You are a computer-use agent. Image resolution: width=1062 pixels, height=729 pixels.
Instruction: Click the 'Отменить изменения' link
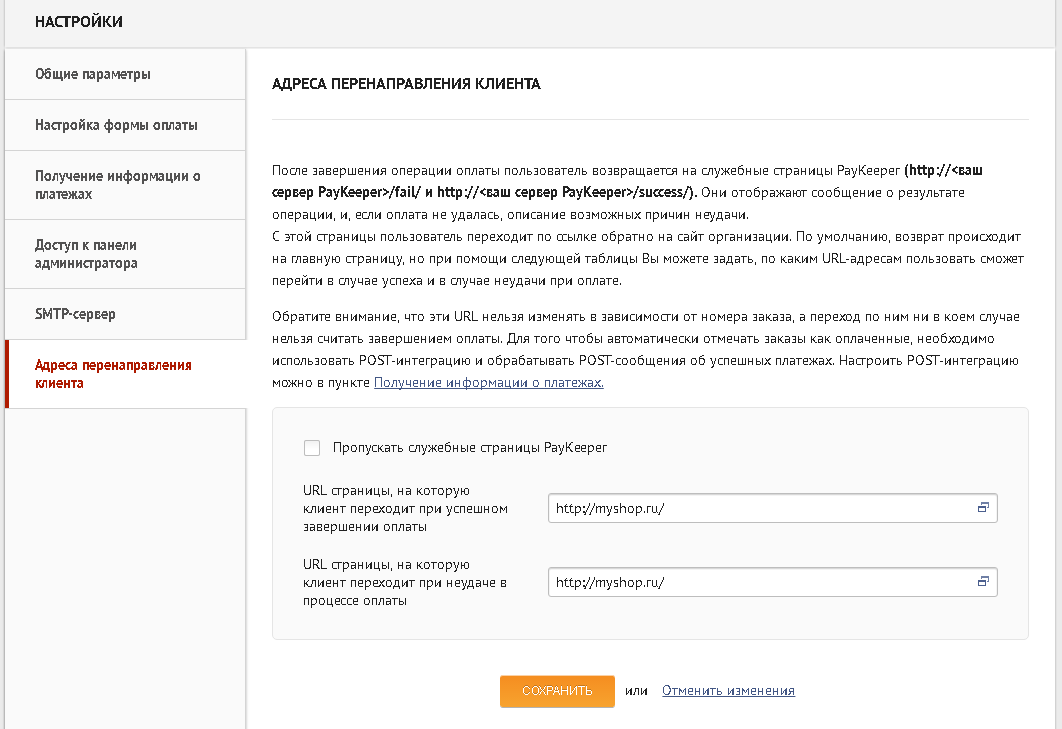click(728, 690)
